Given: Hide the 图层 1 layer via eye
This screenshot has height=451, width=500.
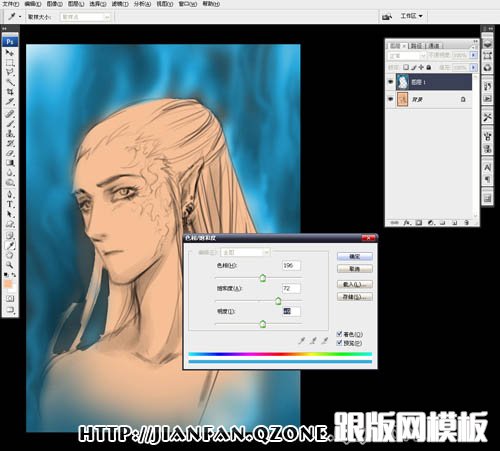Looking at the screenshot, I should (x=391, y=82).
